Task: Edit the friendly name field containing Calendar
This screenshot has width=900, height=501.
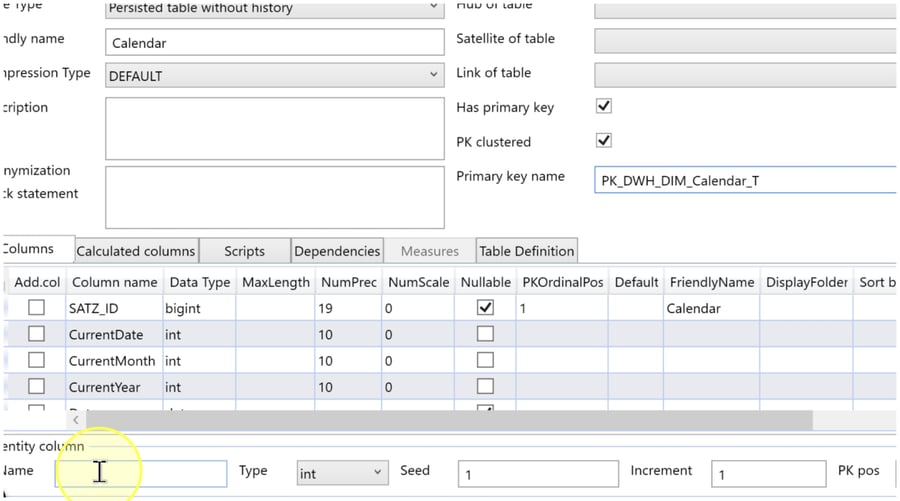Action: (x=274, y=42)
